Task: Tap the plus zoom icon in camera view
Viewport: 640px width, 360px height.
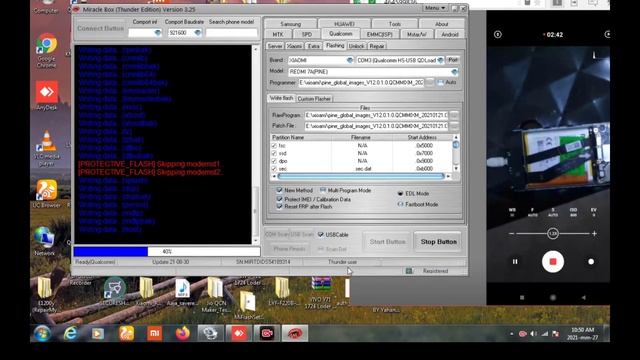Action: pos(594,233)
